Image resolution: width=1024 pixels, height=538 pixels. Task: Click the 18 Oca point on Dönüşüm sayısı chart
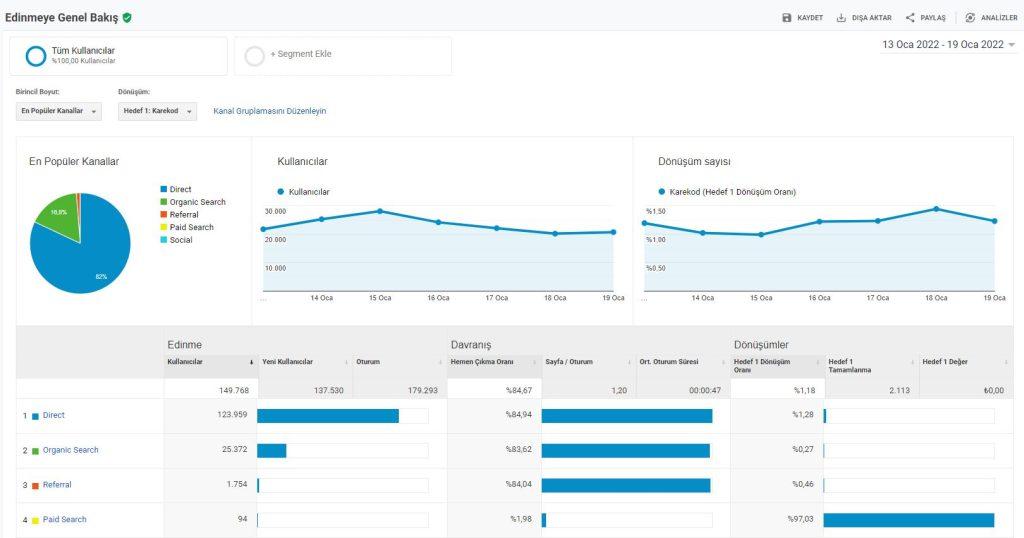tap(936, 209)
